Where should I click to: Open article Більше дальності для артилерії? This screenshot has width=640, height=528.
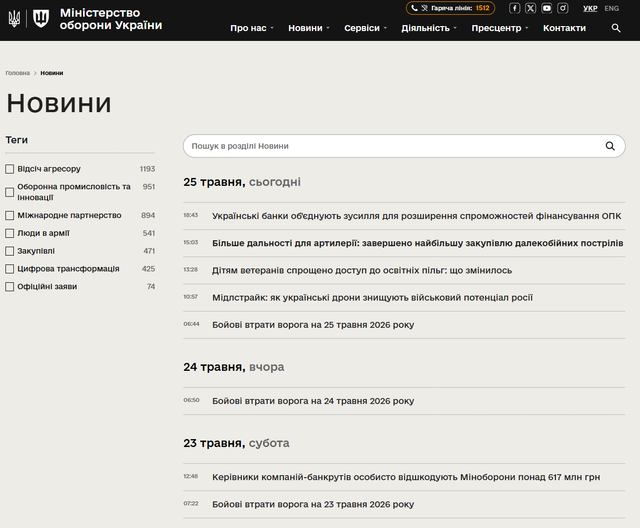(x=418, y=243)
